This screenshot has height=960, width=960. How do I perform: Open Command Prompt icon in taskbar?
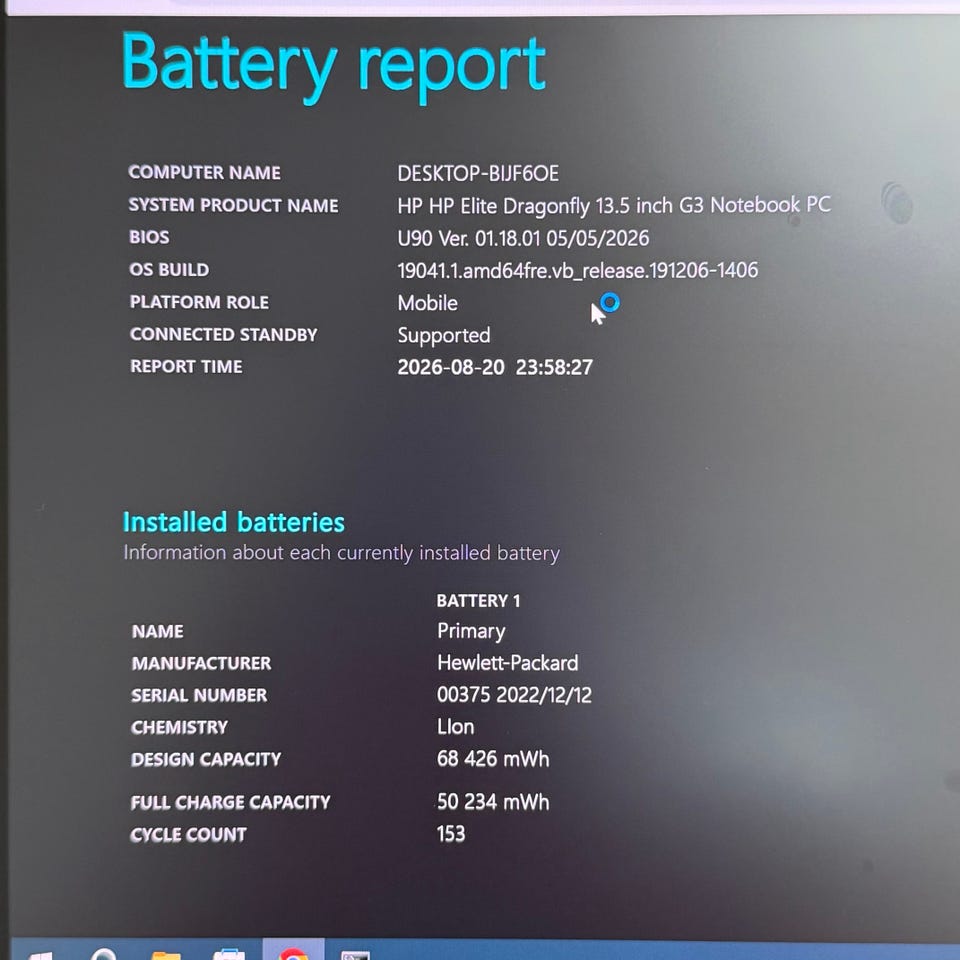[356, 954]
